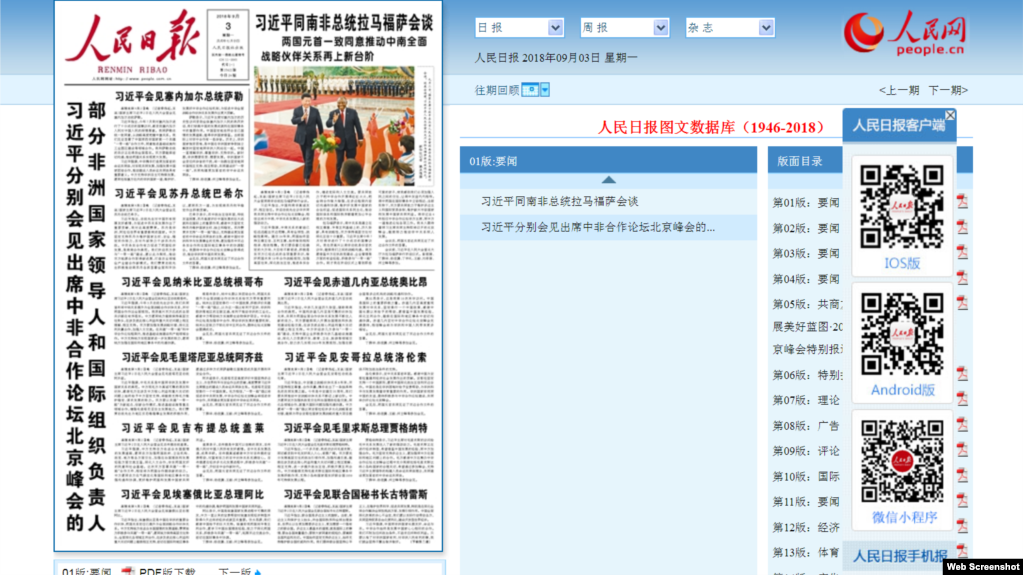Download PDF icon for 第02版
The image size is (1023, 575).
[x=962, y=227]
